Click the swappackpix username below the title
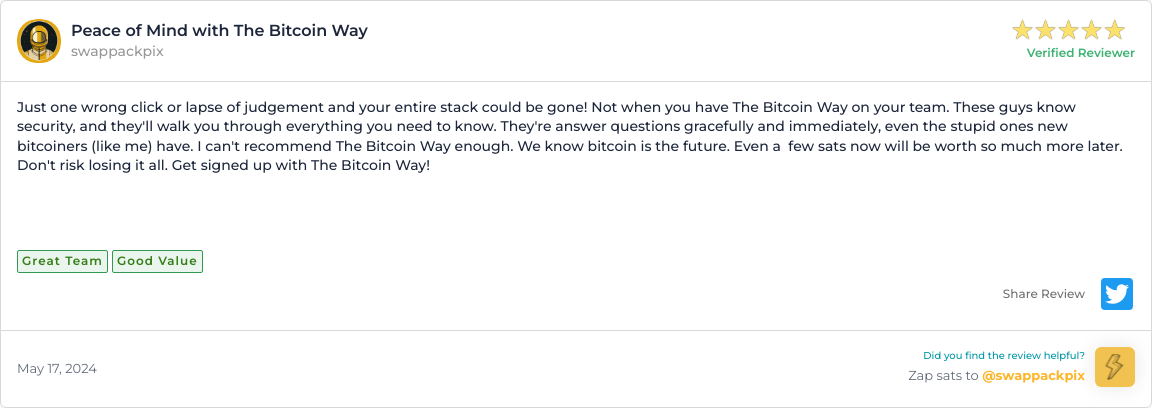Image resolution: width=1152 pixels, height=408 pixels. click(117, 51)
